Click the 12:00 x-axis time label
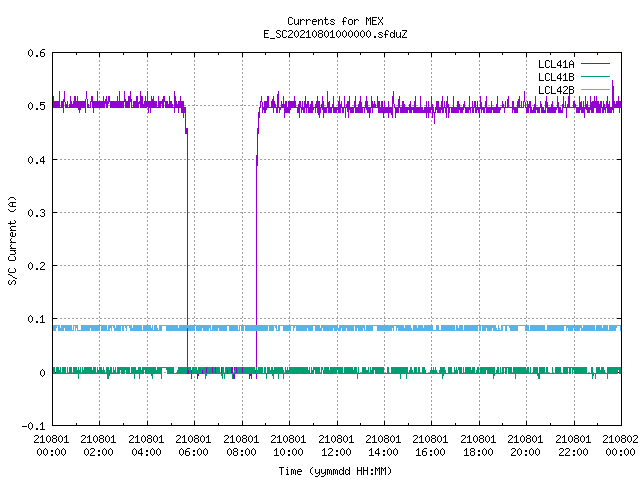The image size is (640, 480). [x=336, y=452]
